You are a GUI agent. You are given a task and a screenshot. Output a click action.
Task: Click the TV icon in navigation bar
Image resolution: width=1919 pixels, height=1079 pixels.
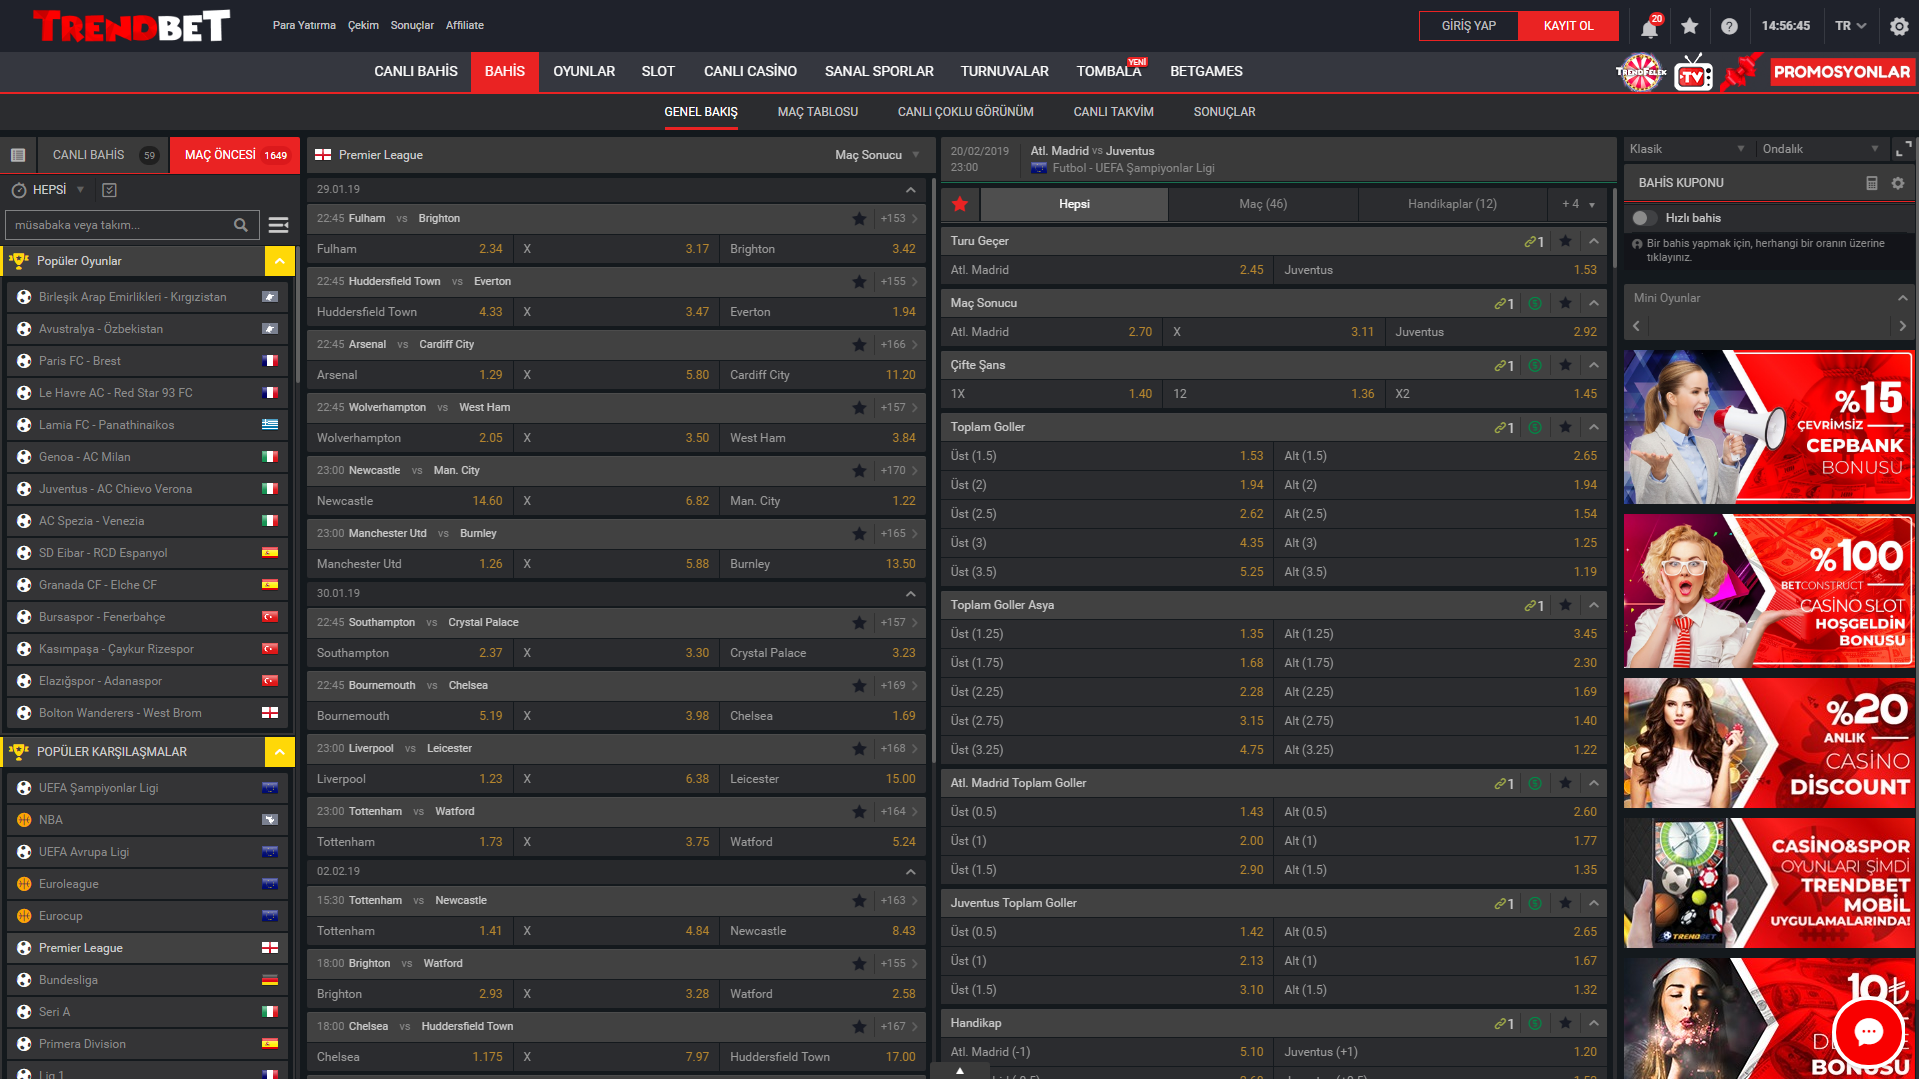point(1693,74)
